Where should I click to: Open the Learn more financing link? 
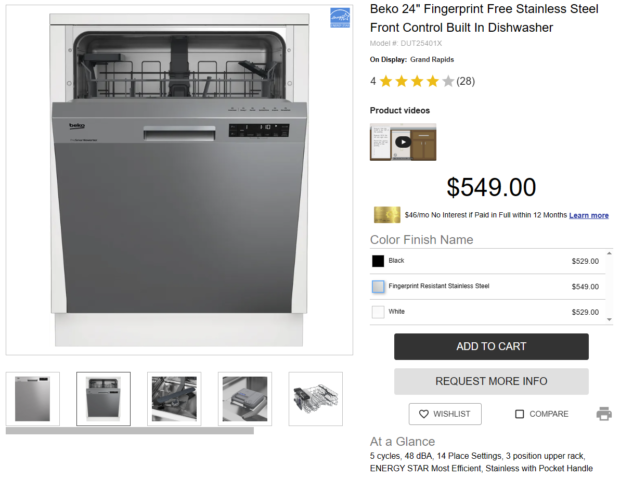click(589, 215)
